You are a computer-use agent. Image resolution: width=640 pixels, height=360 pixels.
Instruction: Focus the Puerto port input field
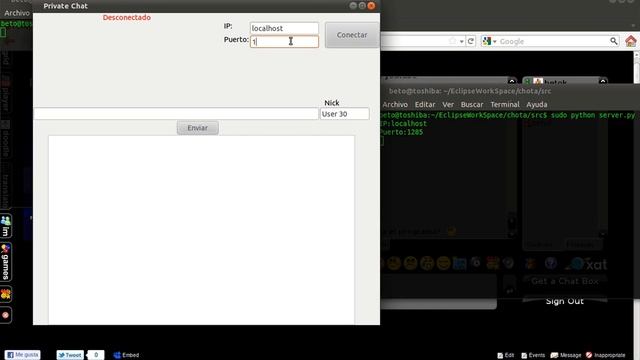pos(284,41)
